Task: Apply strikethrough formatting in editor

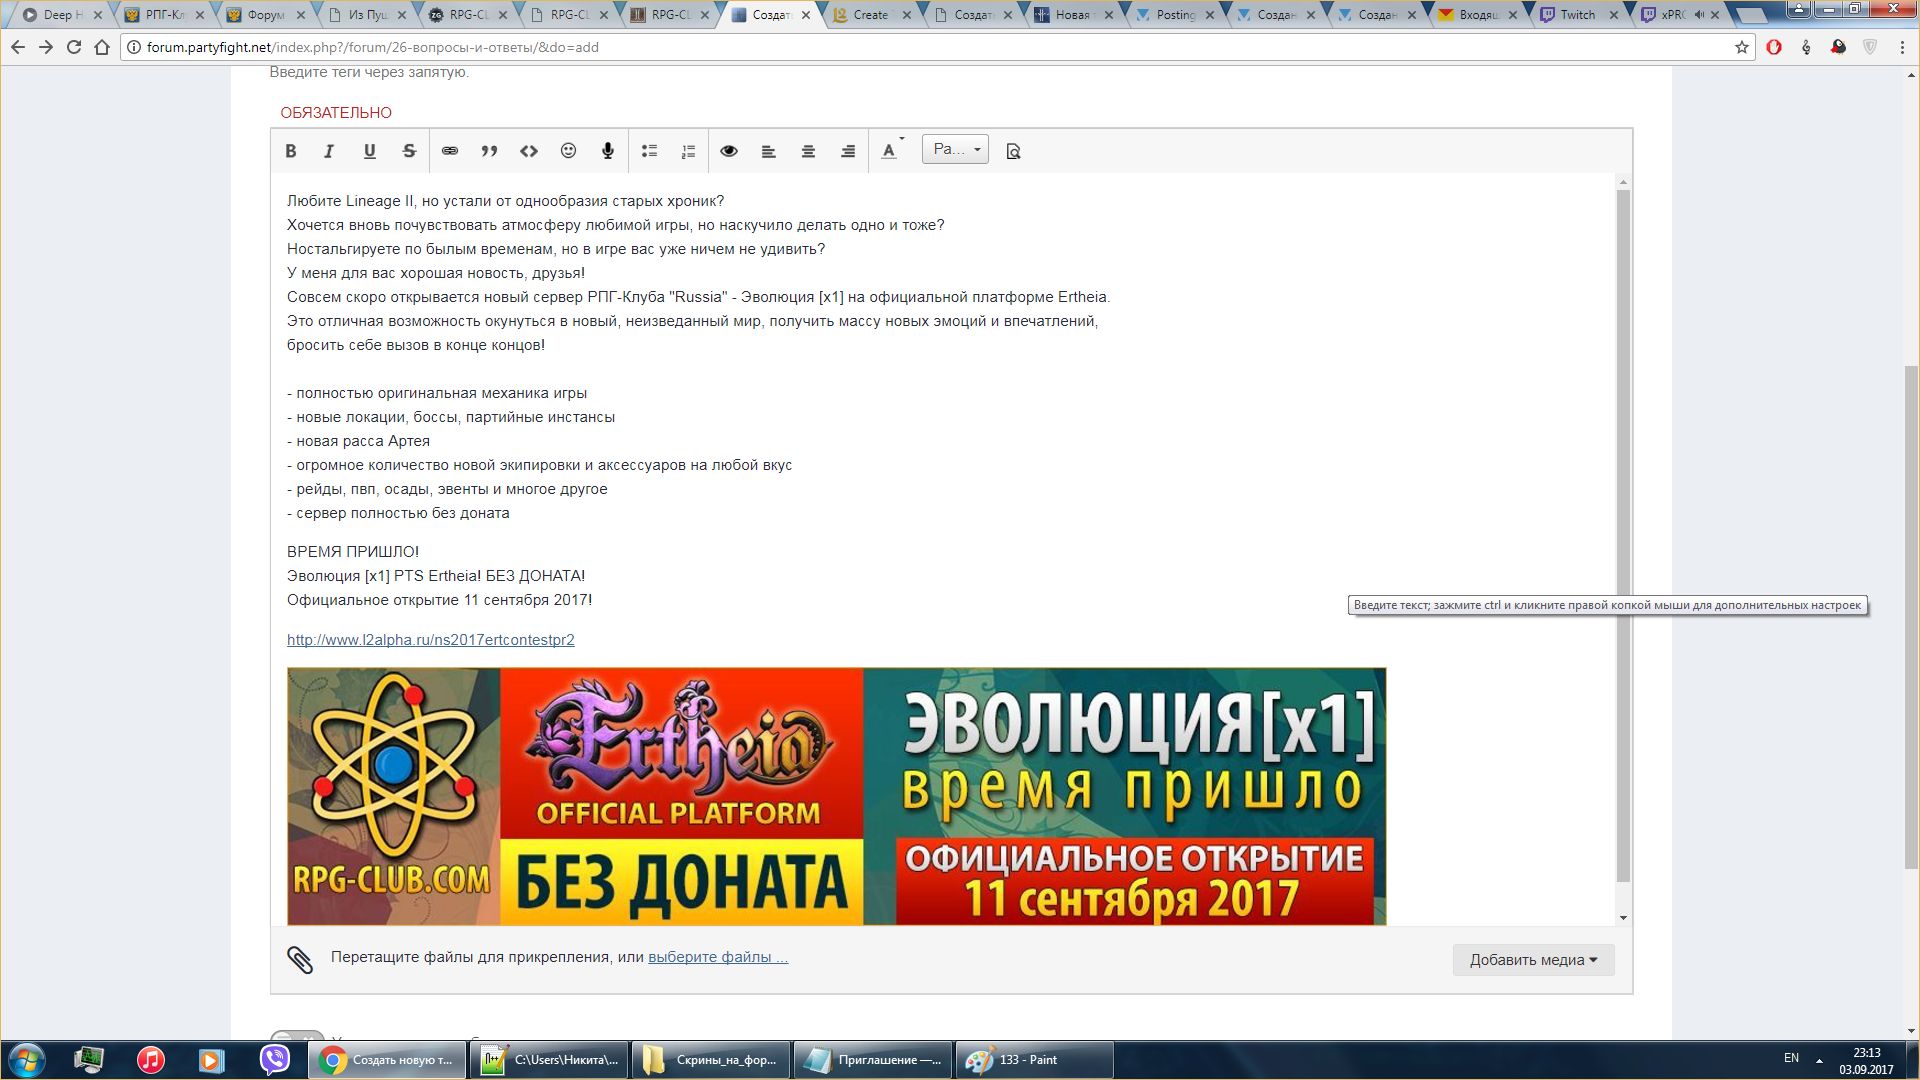Action: 409,151
